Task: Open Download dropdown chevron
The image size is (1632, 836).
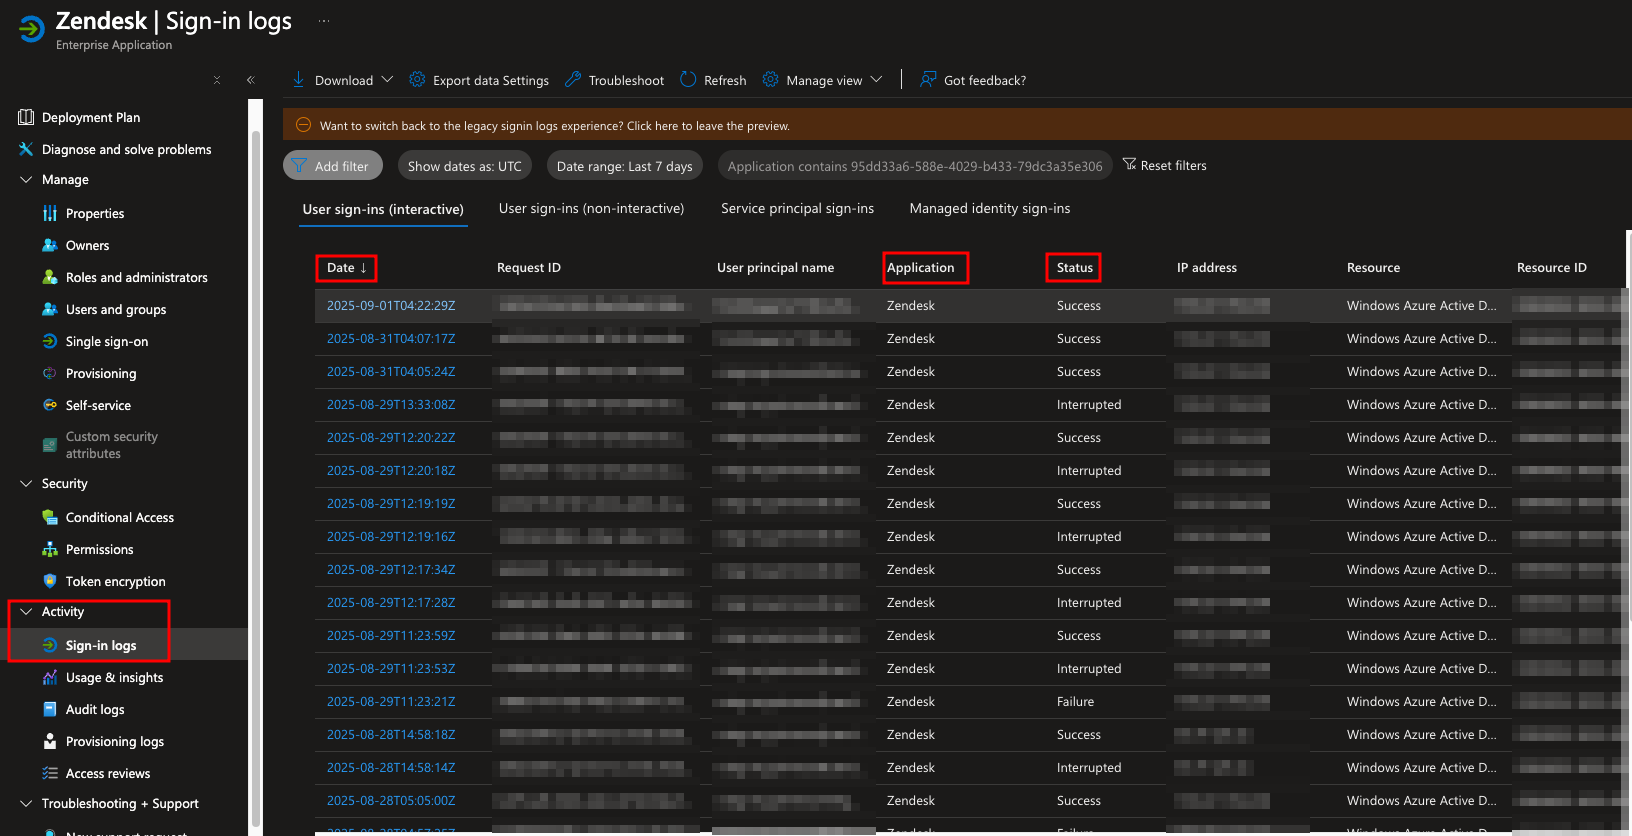Action: (x=388, y=79)
